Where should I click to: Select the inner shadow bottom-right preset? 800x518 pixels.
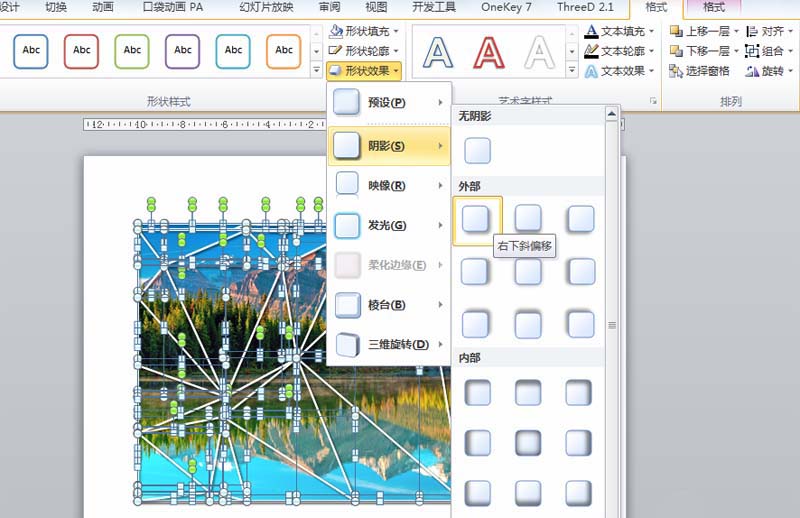pyautogui.click(x=579, y=493)
